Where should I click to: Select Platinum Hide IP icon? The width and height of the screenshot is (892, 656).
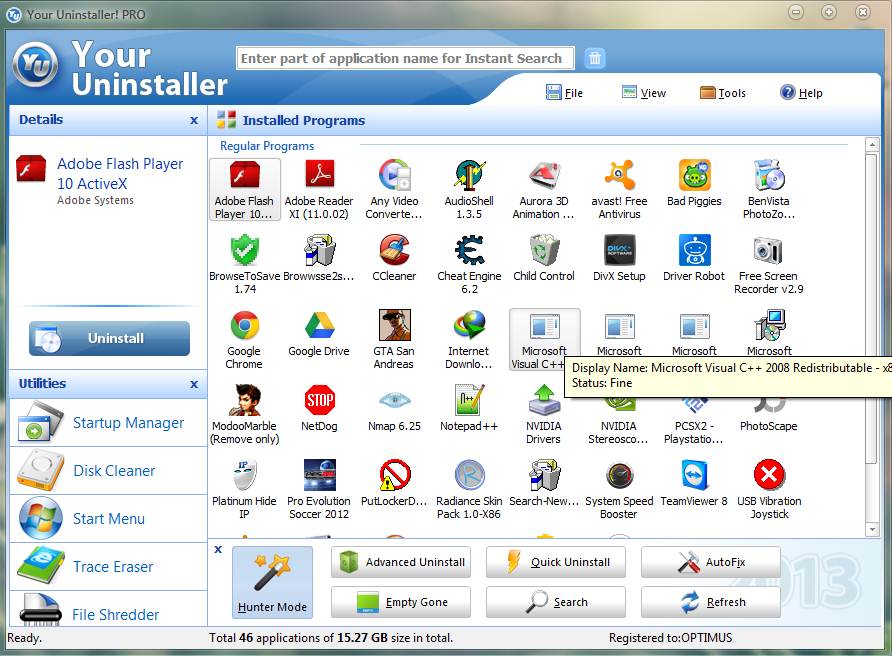(x=245, y=475)
